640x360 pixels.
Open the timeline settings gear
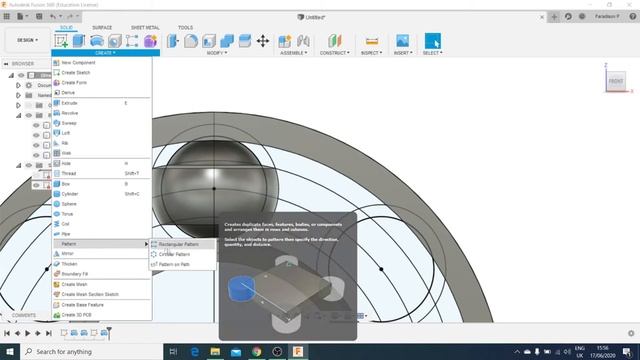pyautogui.click(x=631, y=333)
